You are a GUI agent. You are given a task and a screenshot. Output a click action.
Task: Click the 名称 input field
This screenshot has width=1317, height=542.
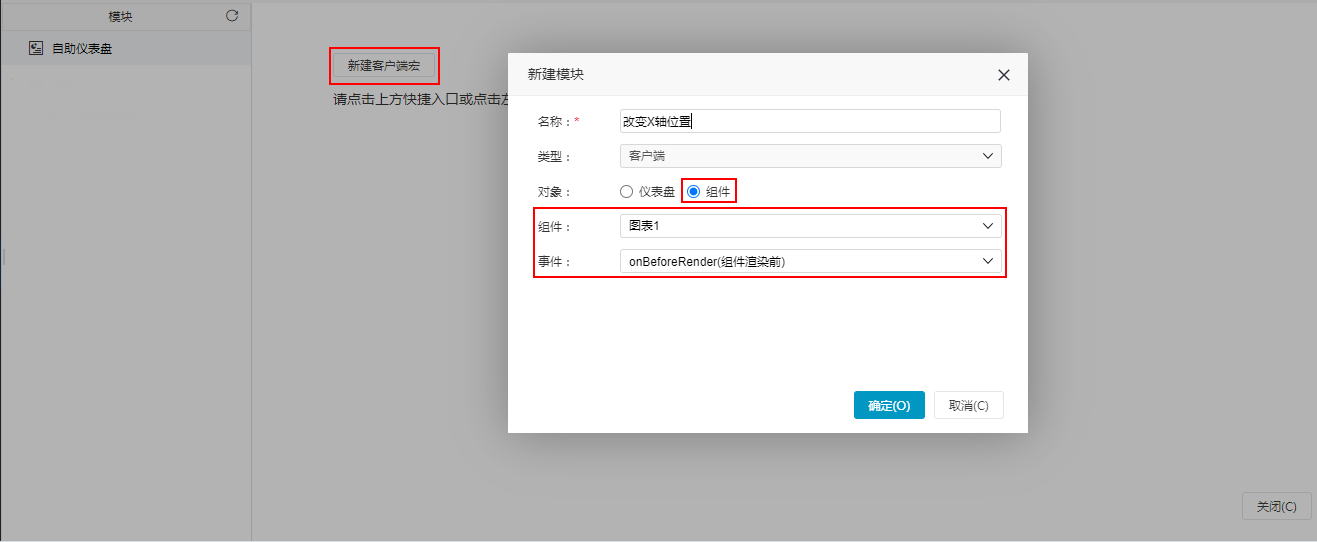coord(810,121)
